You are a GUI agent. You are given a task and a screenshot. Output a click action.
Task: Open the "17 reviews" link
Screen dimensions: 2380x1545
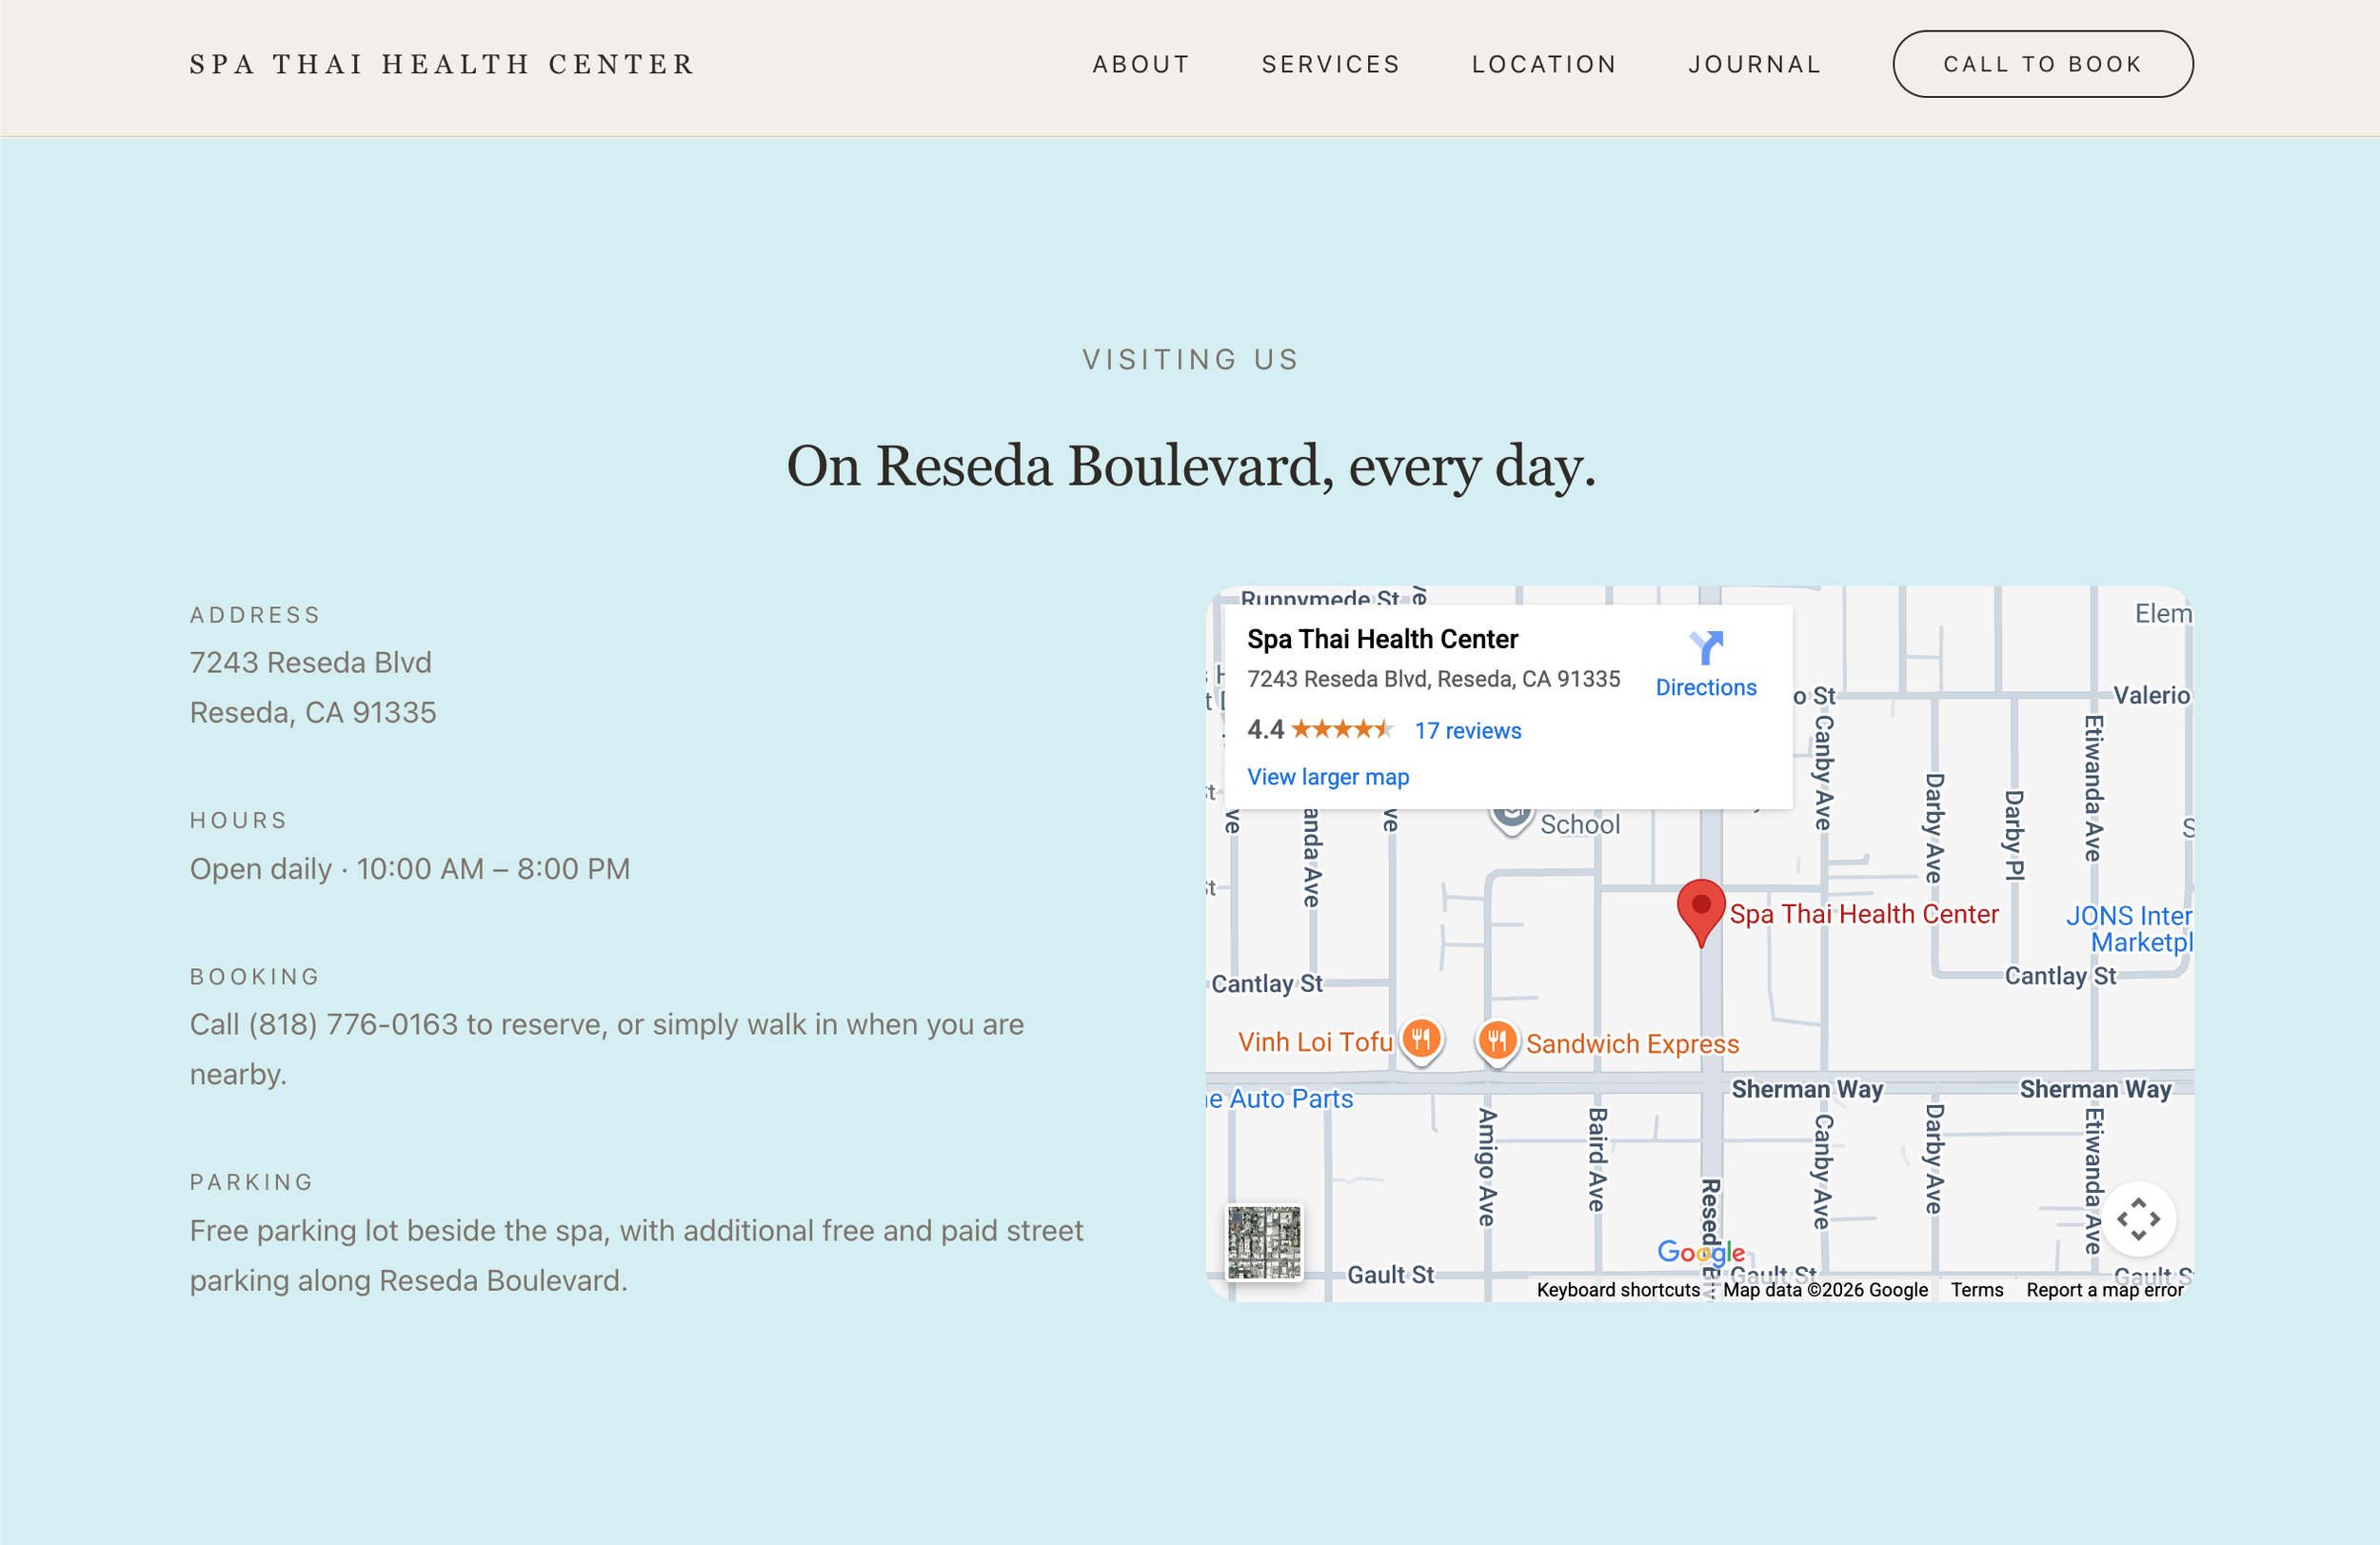(x=1467, y=730)
